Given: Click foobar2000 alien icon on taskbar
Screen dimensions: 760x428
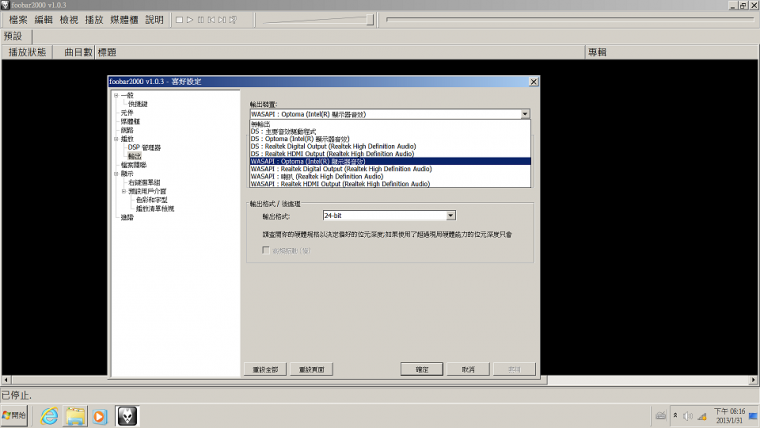Looking at the screenshot, I should click(127, 416).
